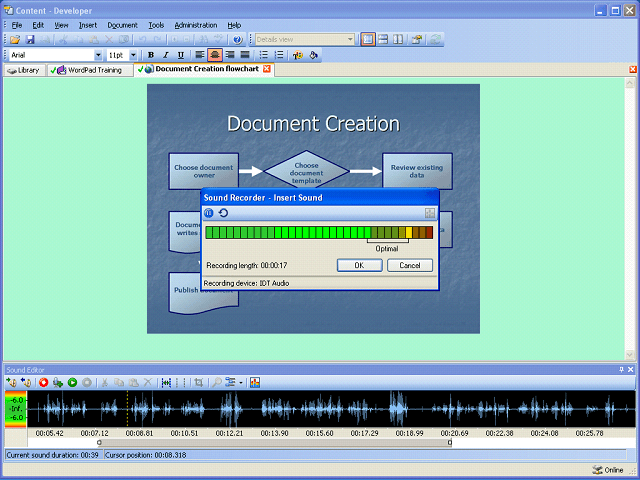Image resolution: width=640 pixels, height=480 pixels.
Task: Switch to the WordPad Training tab
Action: (x=96, y=70)
